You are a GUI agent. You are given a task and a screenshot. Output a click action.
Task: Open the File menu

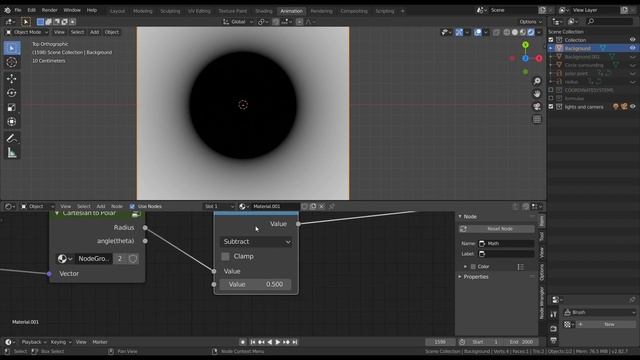(18, 10)
